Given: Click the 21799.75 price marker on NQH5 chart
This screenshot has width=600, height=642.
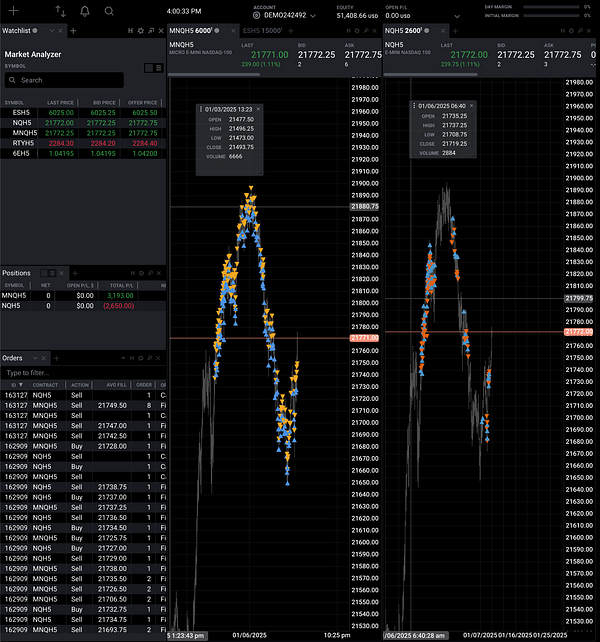Looking at the screenshot, I should pyautogui.click(x=579, y=298).
